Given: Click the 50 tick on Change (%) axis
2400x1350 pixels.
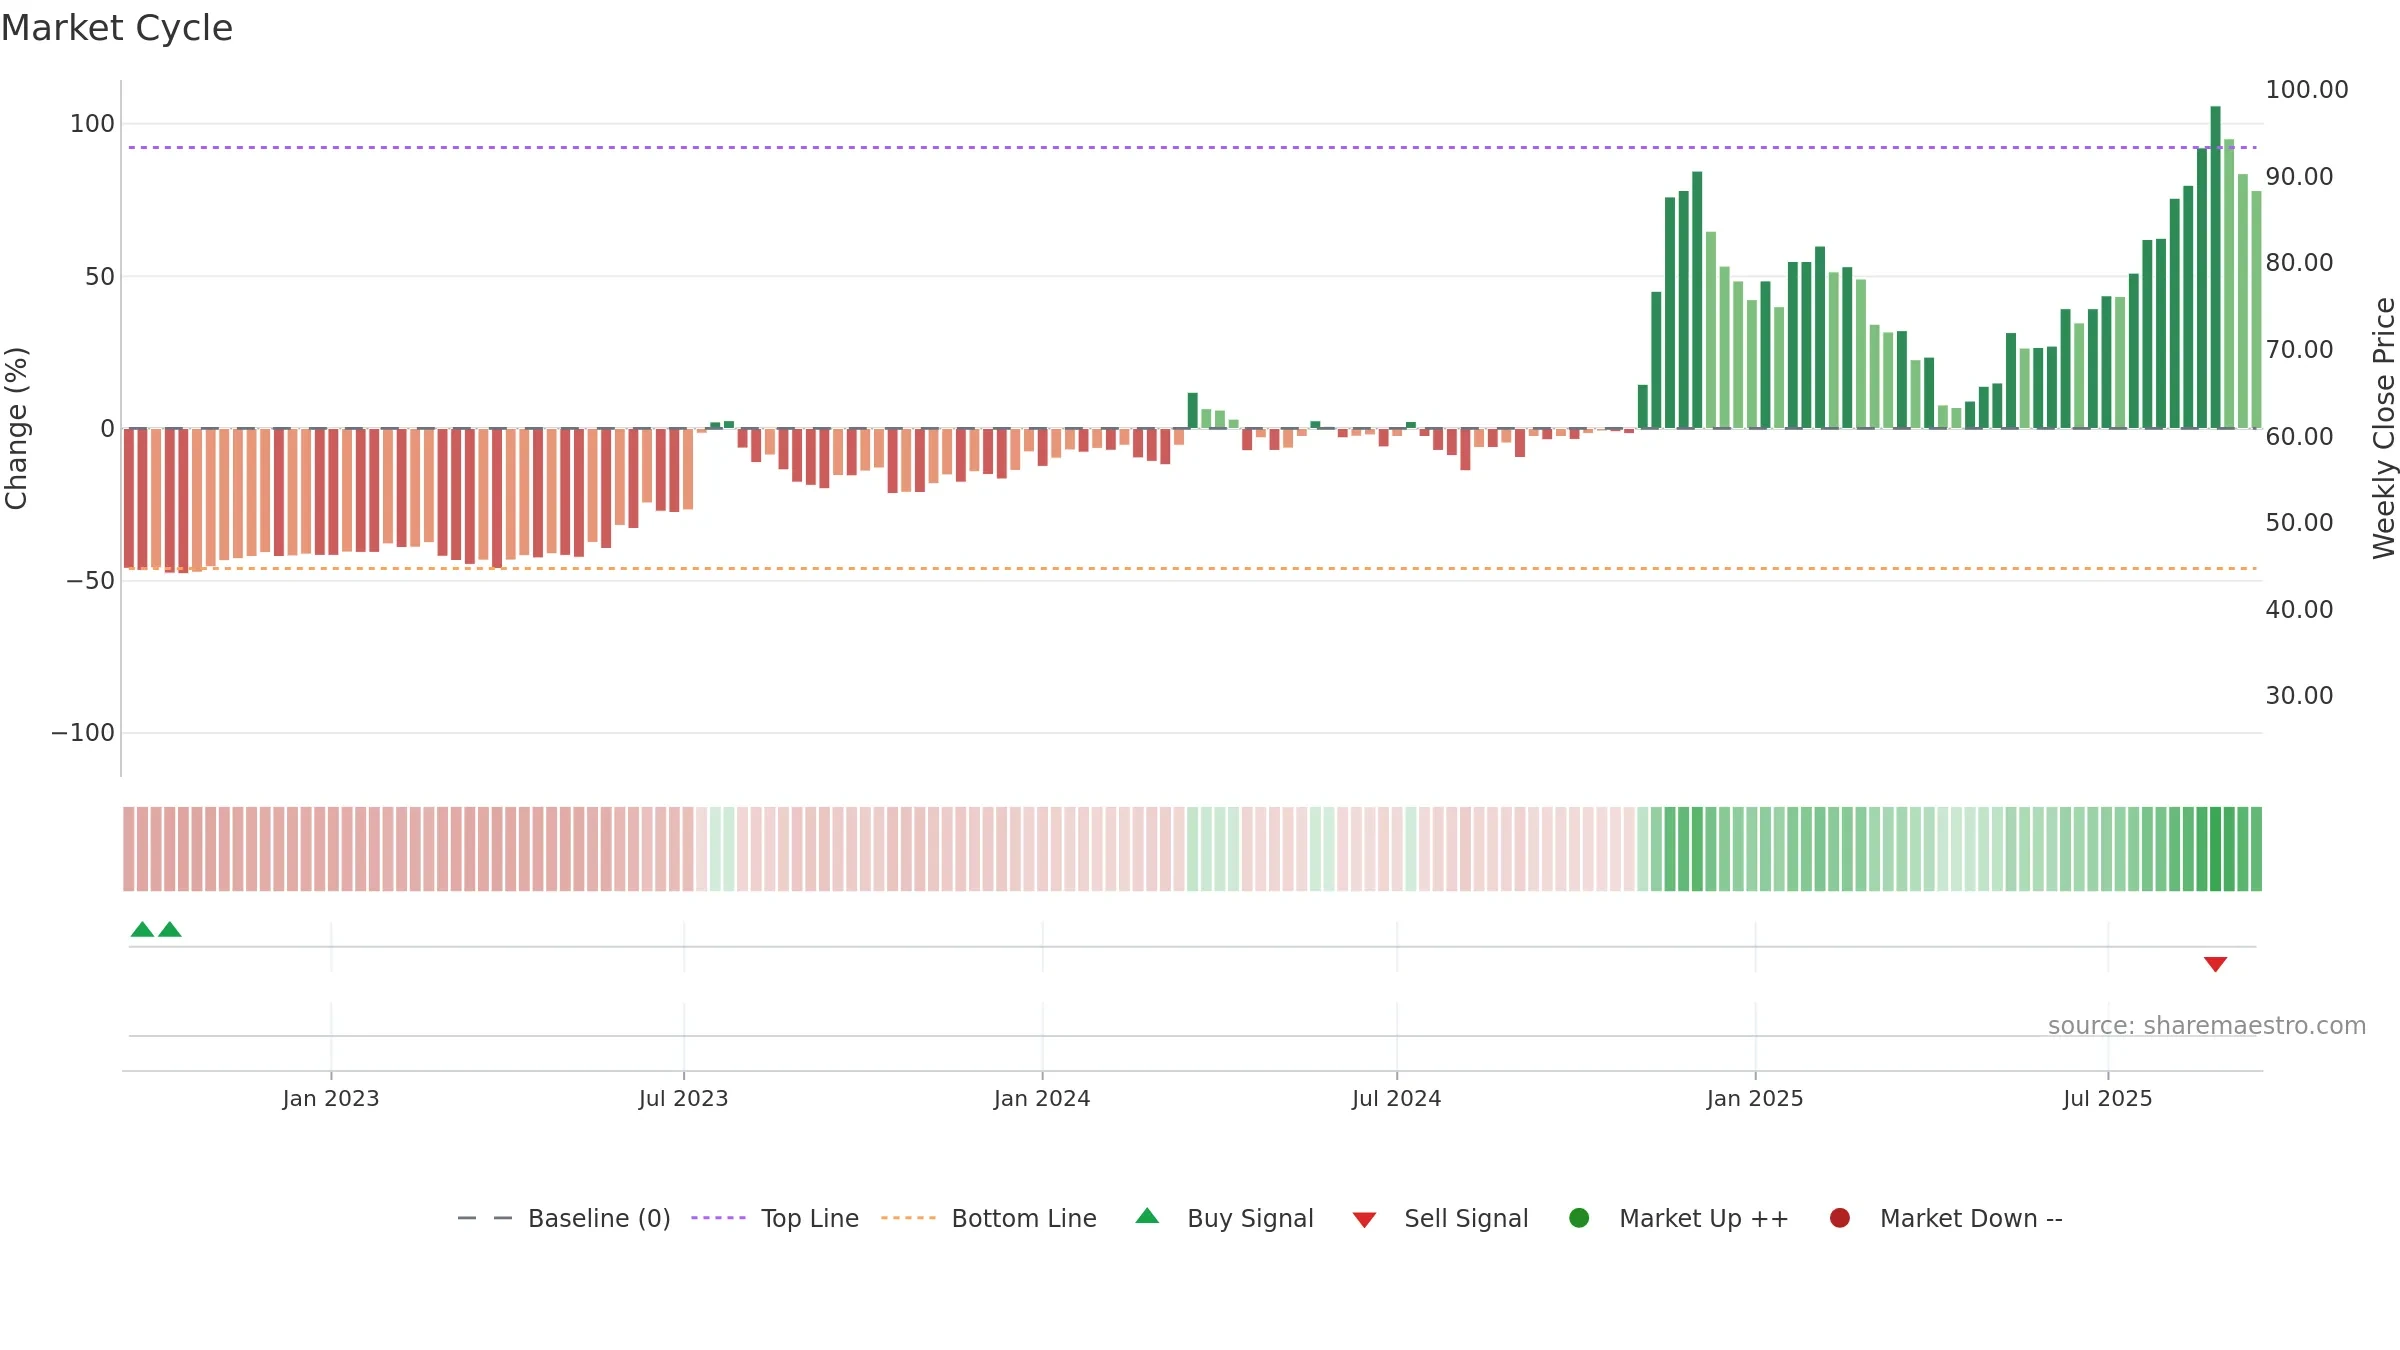Looking at the screenshot, I should (100, 277).
